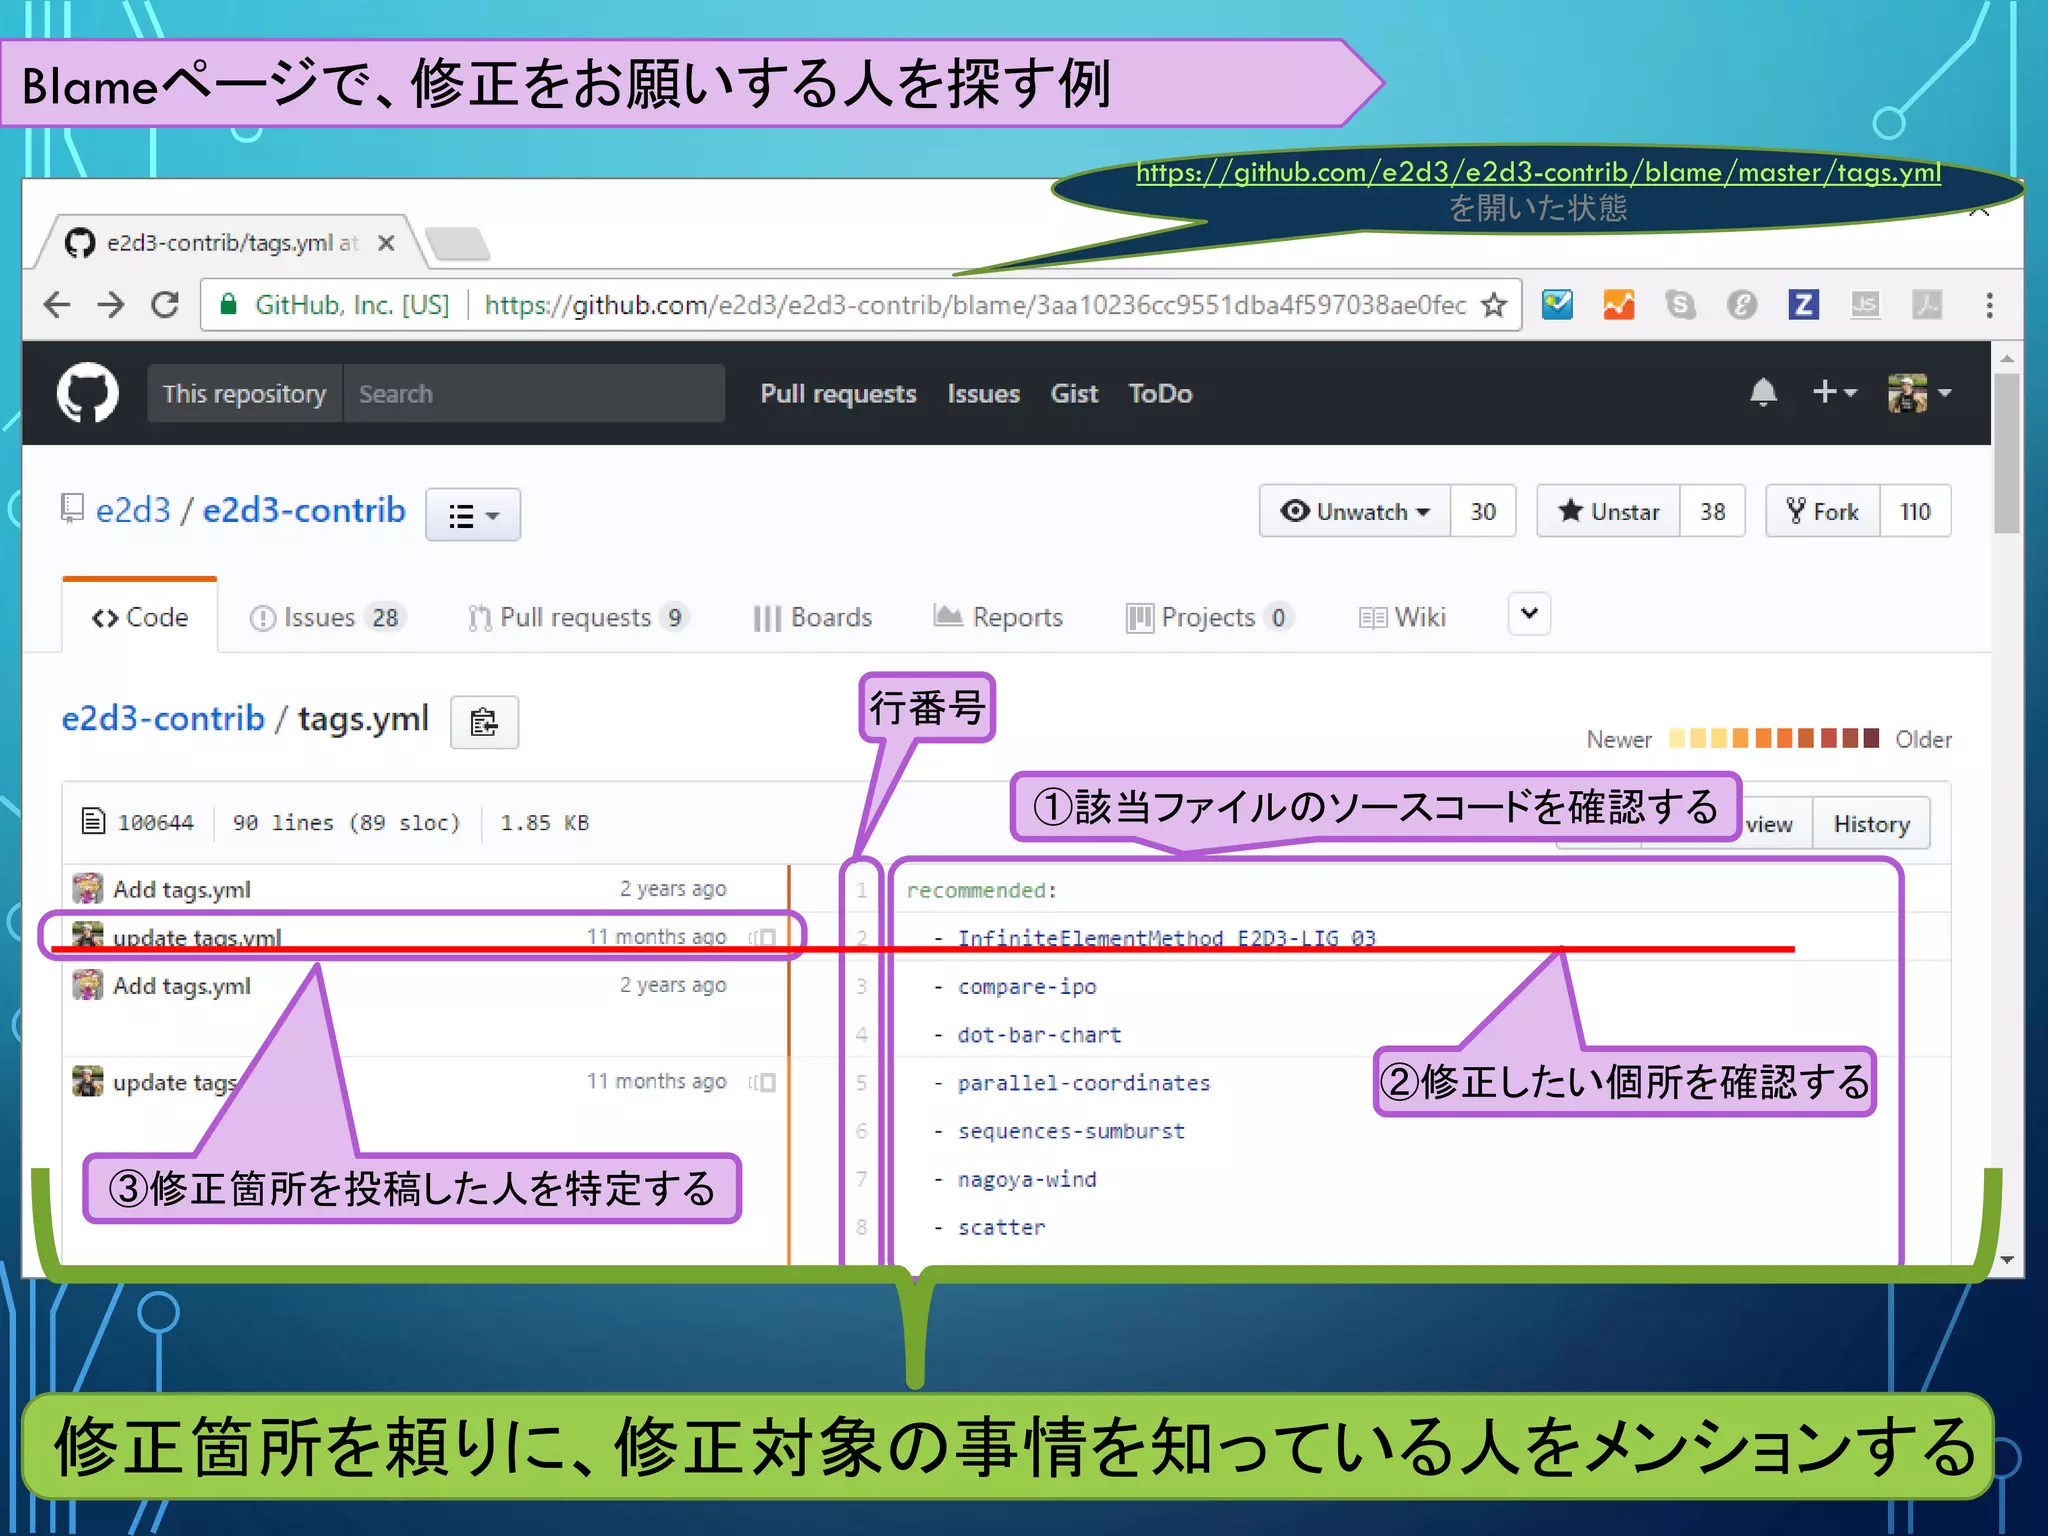
Task: Select the Code tab
Action: [140, 617]
